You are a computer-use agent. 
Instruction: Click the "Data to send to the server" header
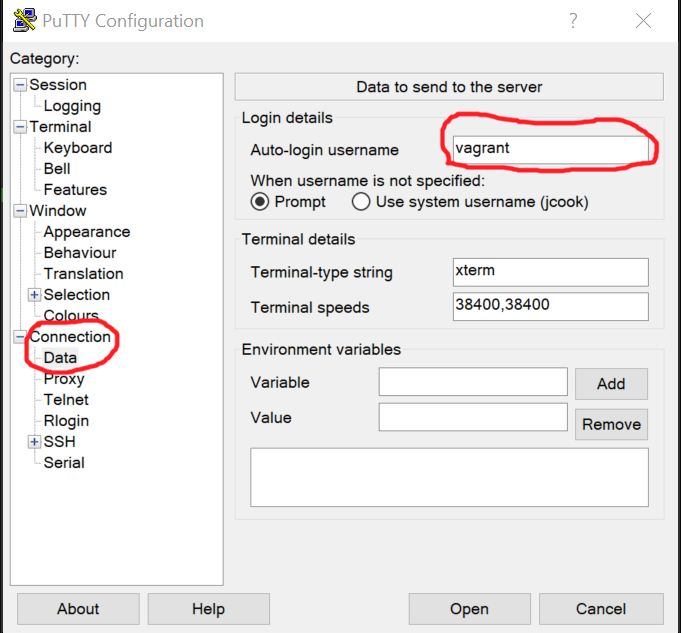[x=449, y=87]
